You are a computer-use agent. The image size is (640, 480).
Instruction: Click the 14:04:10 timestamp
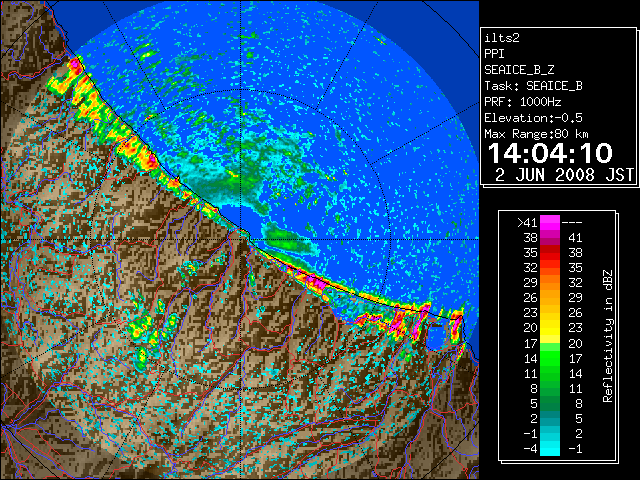point(550,153)
